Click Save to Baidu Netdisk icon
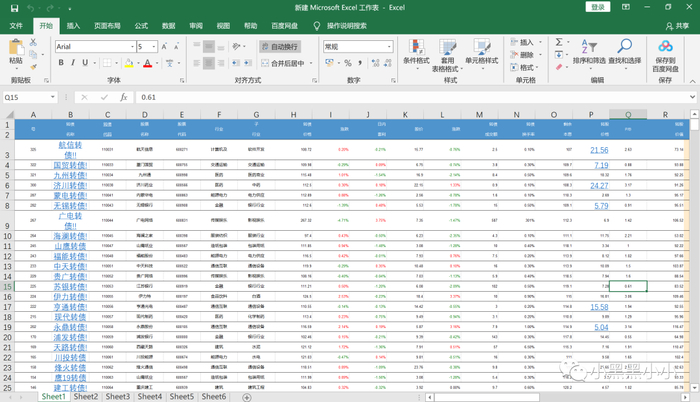The width and height of the screenshot is (700, 402). pyautogui.click(x=666, y=50)
